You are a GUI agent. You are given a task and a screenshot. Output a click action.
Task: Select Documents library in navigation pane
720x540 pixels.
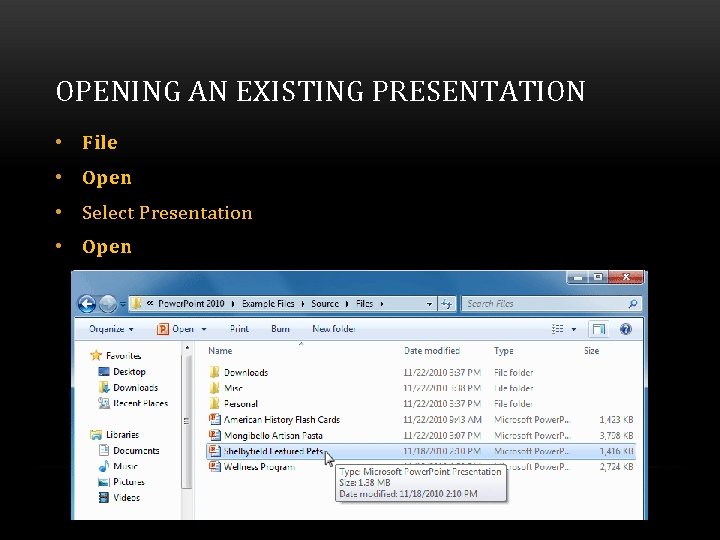tap(136, 450)
